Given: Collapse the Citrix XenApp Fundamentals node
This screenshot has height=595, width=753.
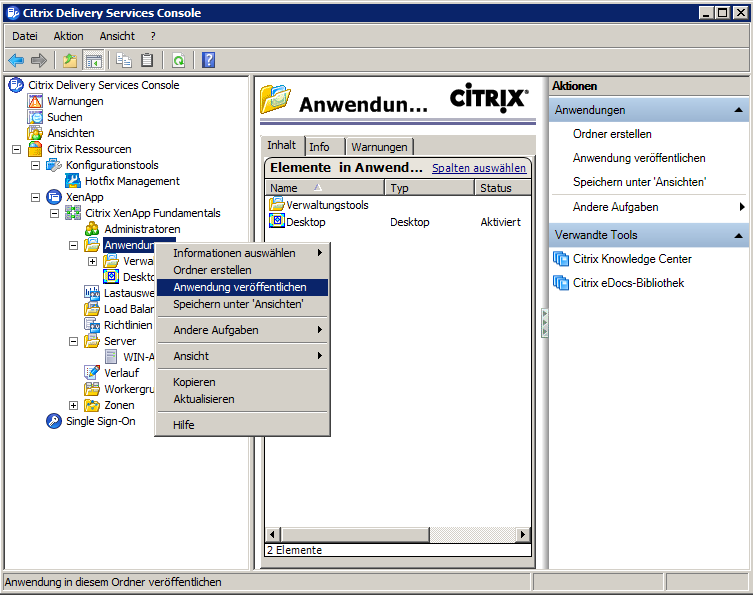Looking at the screenshot, I should (x=54, y=213).
